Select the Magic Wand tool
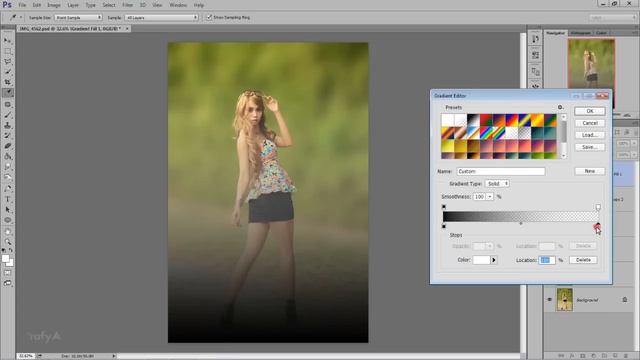The width and height of the screenshot is (640, 360). [7, 72]
